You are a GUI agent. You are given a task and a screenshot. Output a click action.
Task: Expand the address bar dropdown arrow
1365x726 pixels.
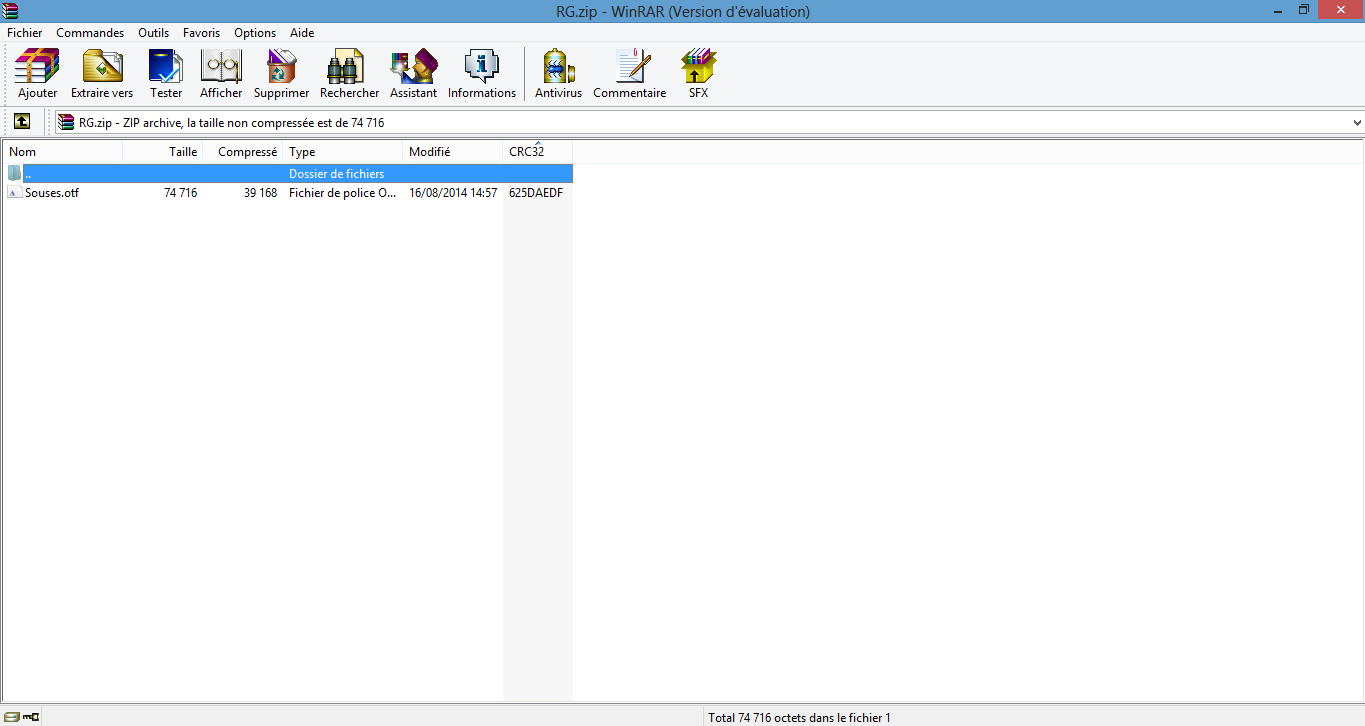(1357, 123)
